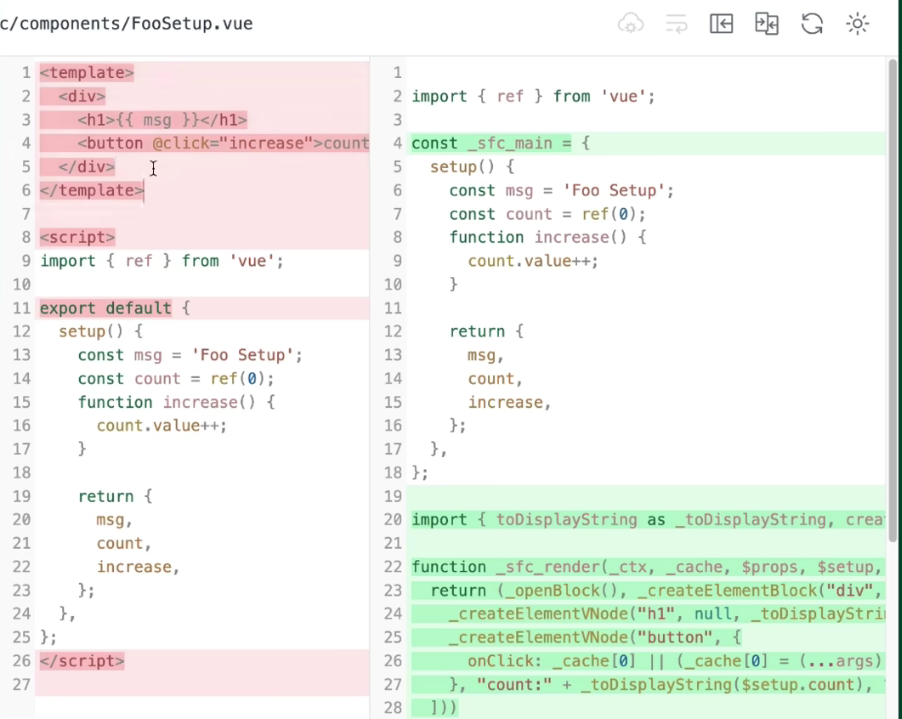
Task: Toggle the line-wrap icon in toolbar
Action: [676, 23]
